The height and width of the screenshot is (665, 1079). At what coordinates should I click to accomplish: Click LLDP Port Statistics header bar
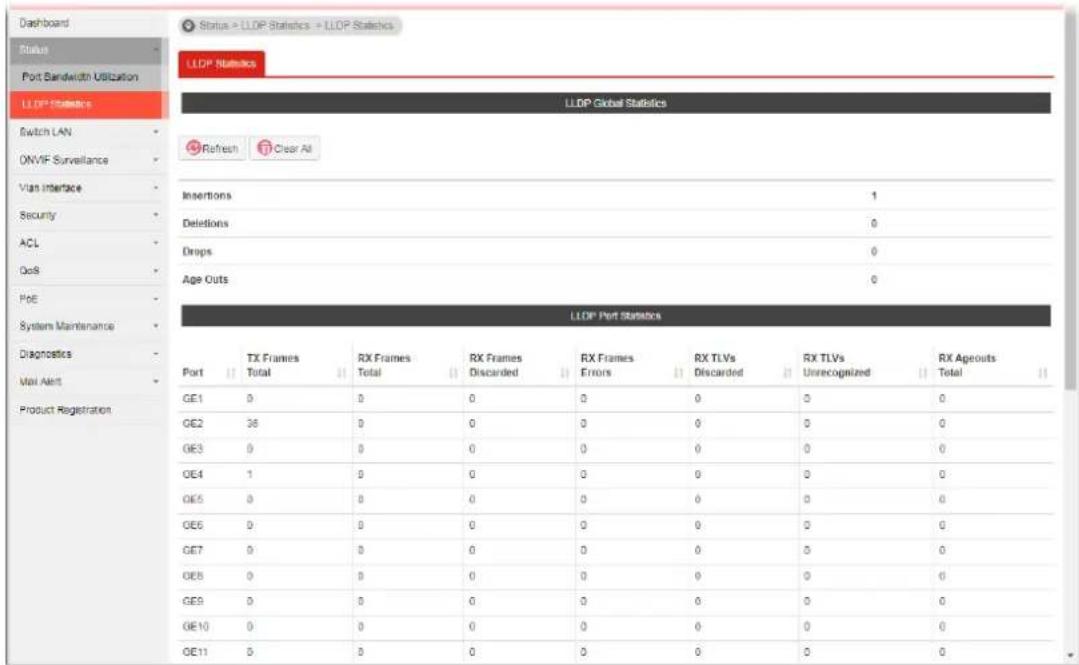616,316
